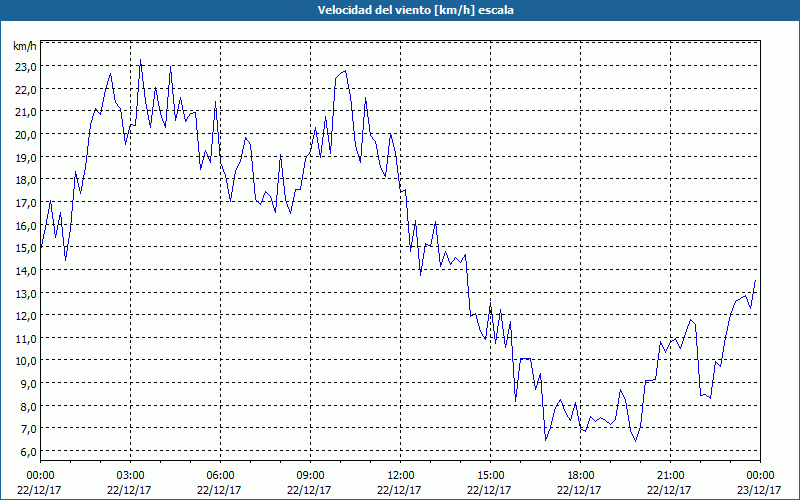Viewport: 800px width, 500px height.
Task: Click the '03:00' time axis label
Action: coord(130,476)
